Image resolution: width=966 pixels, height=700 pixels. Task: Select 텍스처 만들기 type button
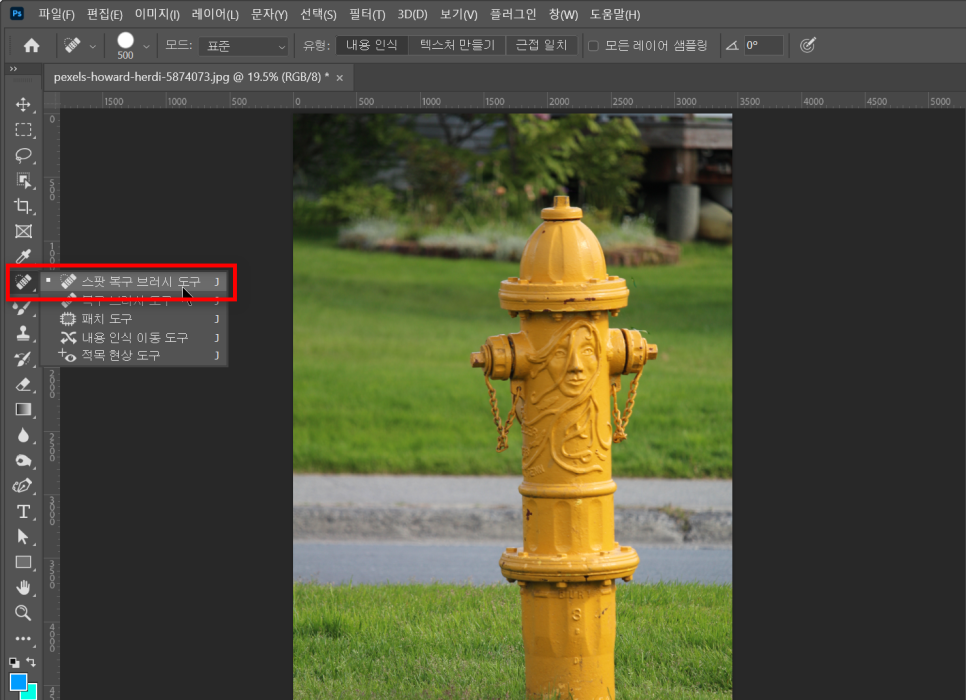pos(457,45)
